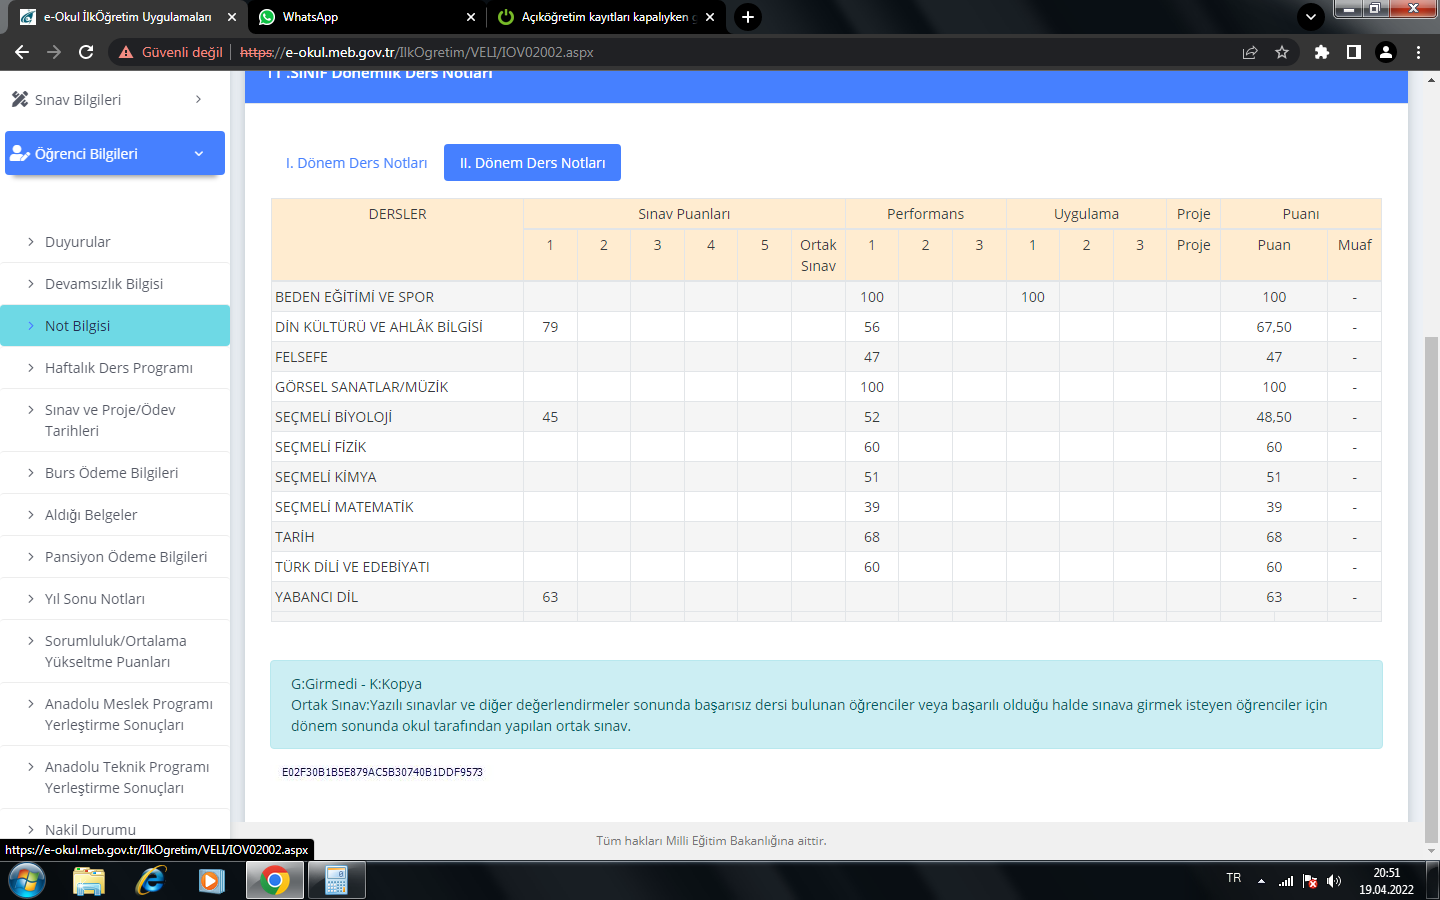The image size is (1440, 900).
Task: Click the SEÇMELİ KİMYA course name
Action: click(x=325, y=477)
